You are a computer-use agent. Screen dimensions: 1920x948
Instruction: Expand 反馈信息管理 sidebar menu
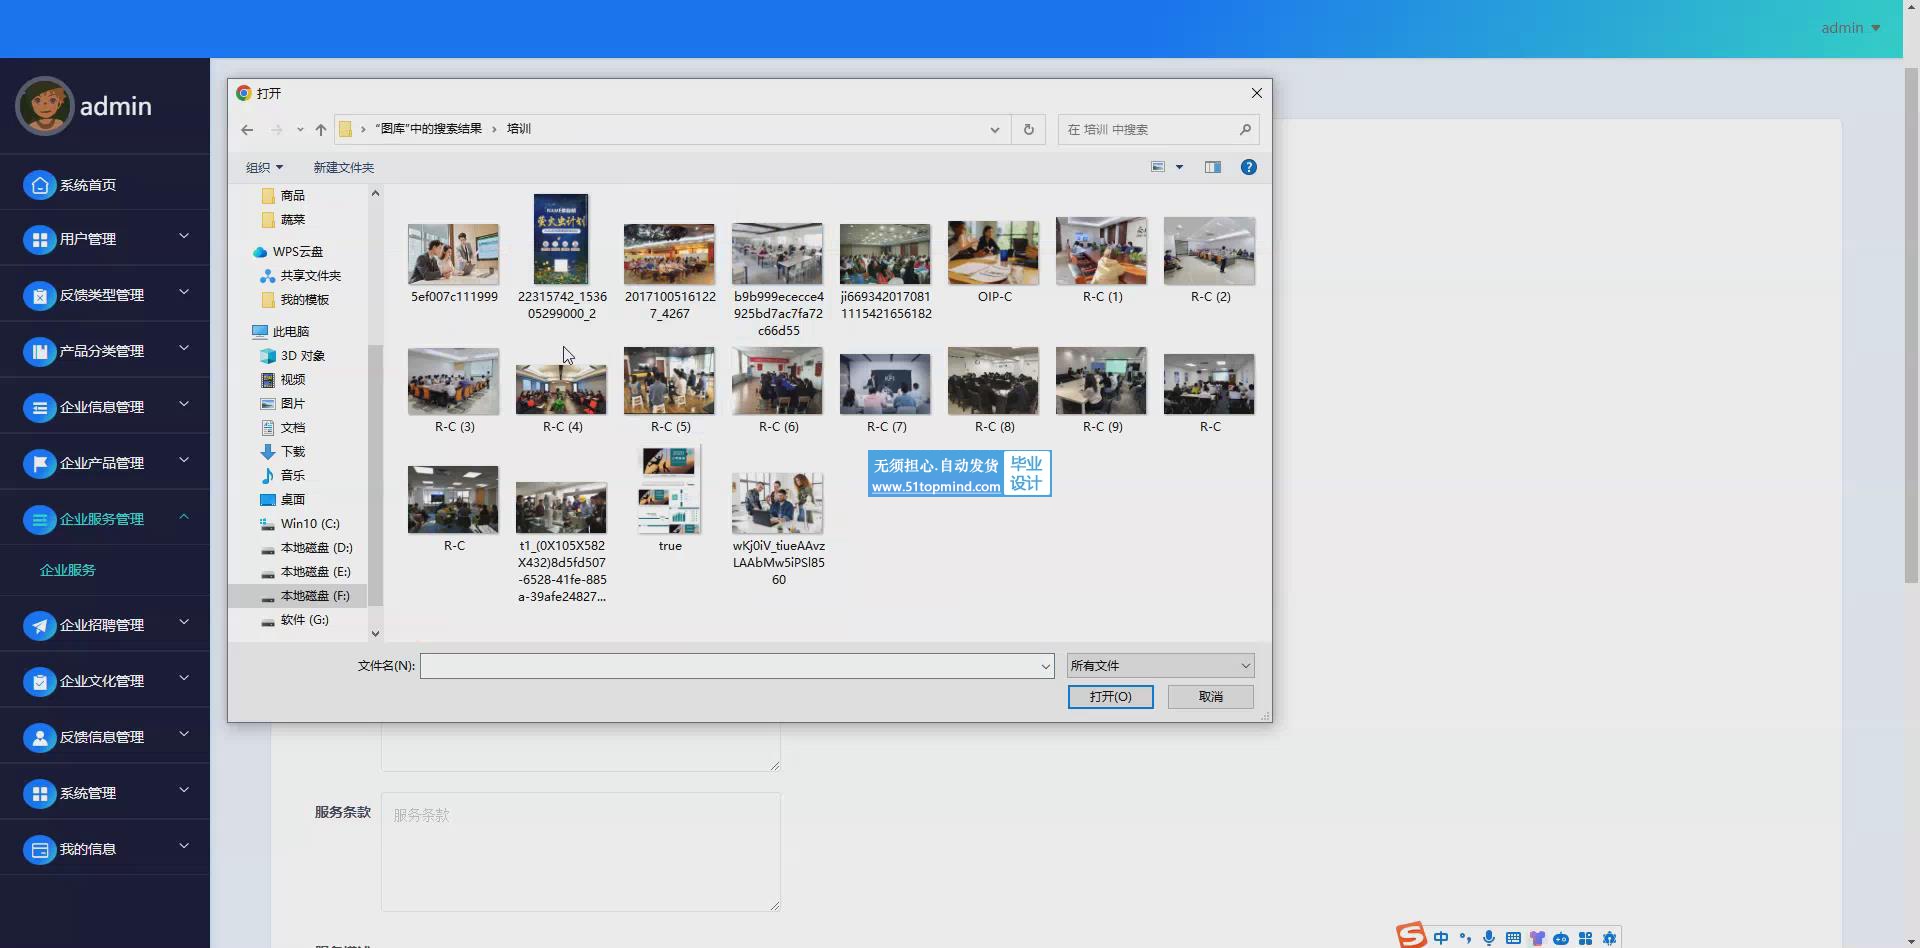(x=105, y=737)
